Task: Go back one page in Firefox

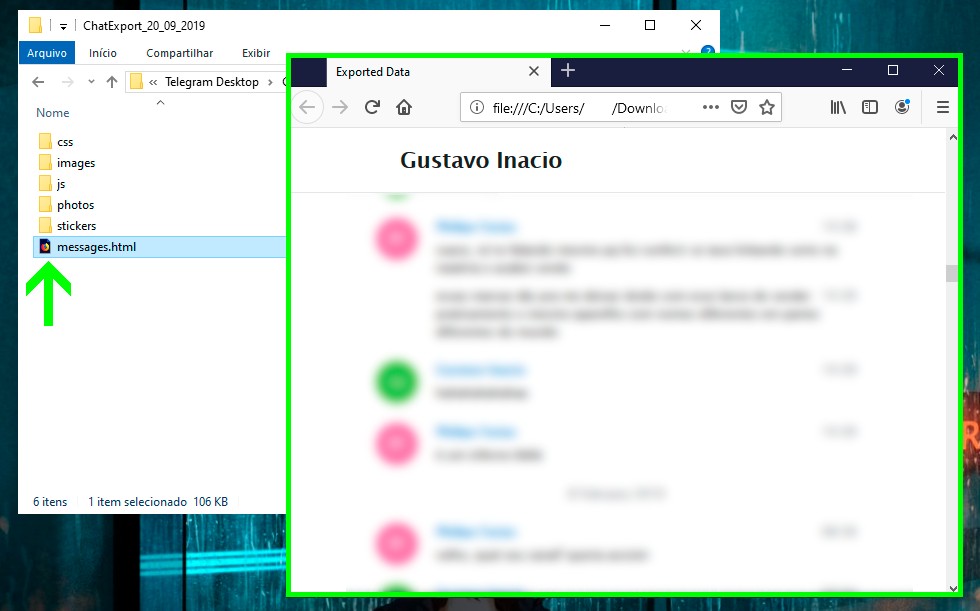Action: (x=308, y=107)
